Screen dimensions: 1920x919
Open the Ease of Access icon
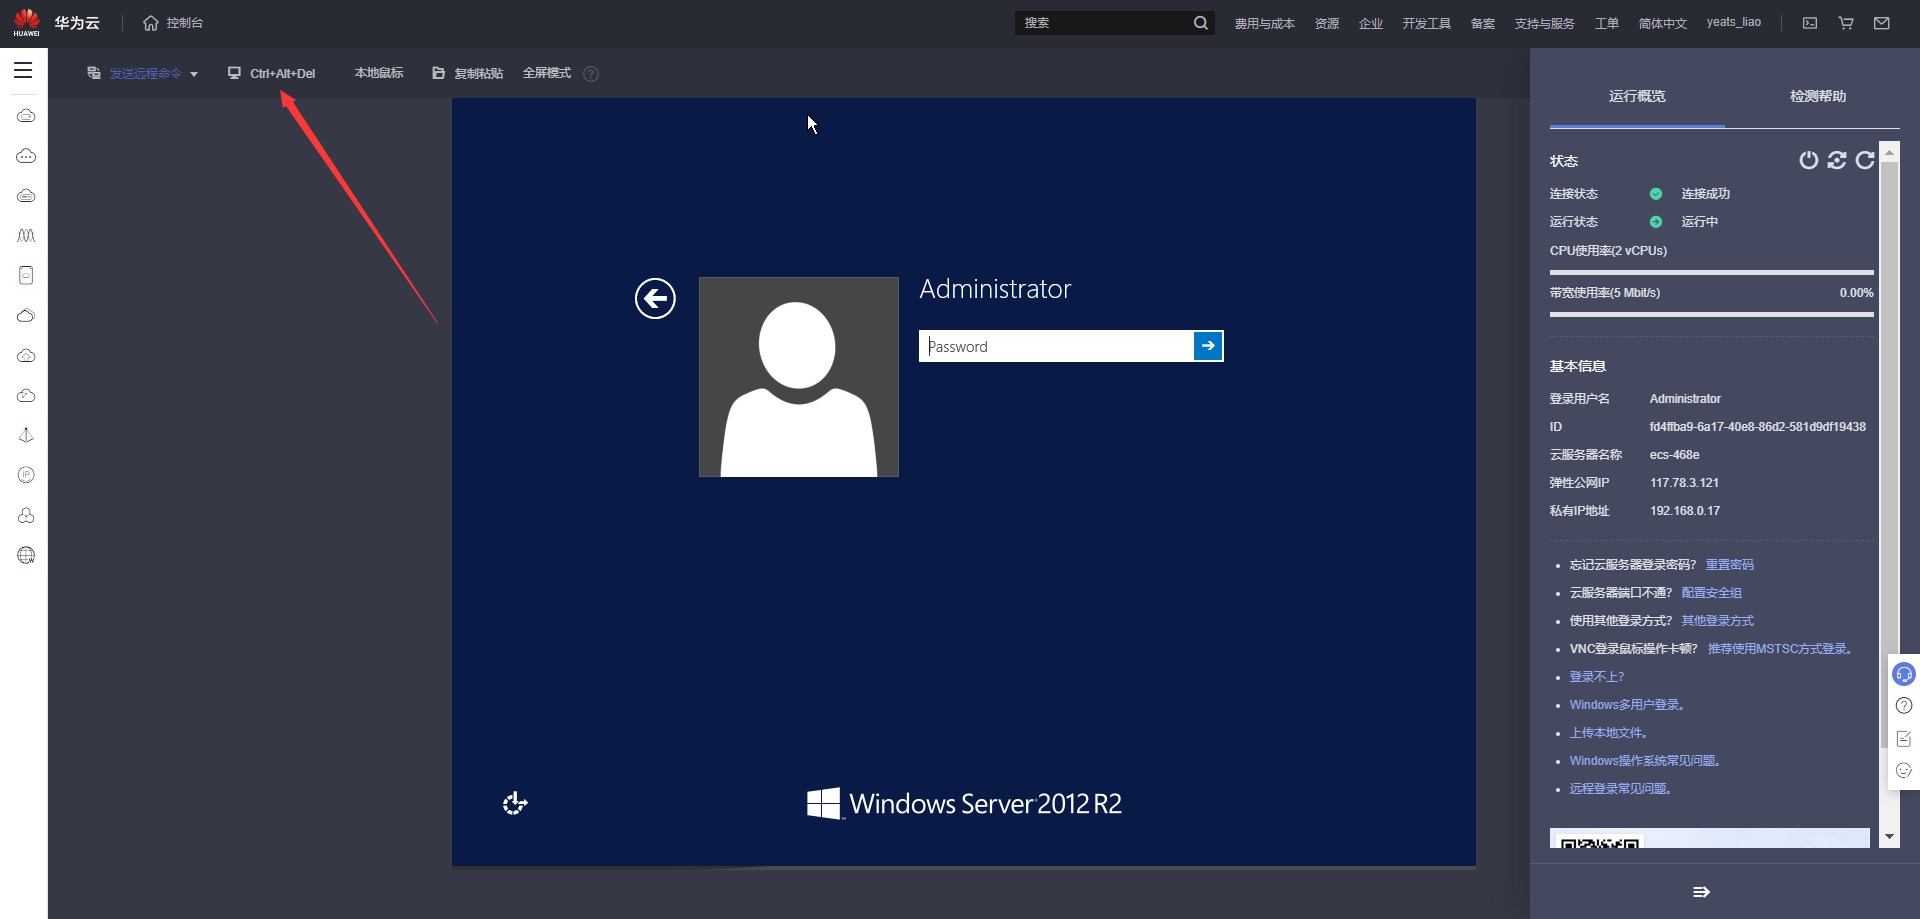(515, 803)
